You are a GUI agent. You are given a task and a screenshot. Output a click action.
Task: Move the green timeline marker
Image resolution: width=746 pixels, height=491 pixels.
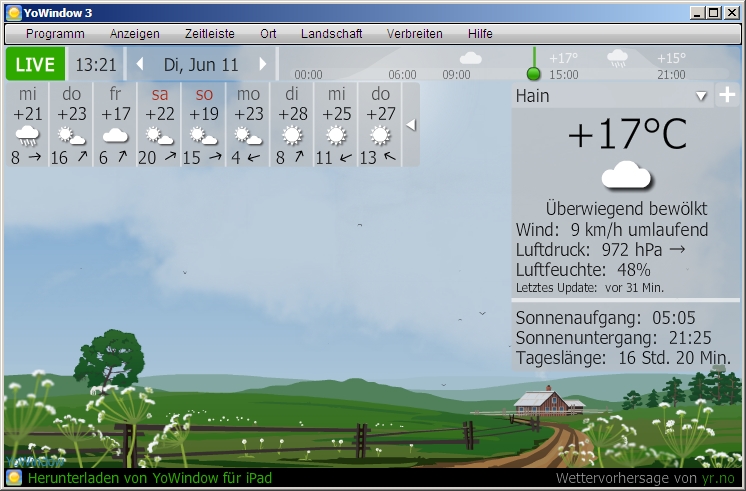pos(534,74)
